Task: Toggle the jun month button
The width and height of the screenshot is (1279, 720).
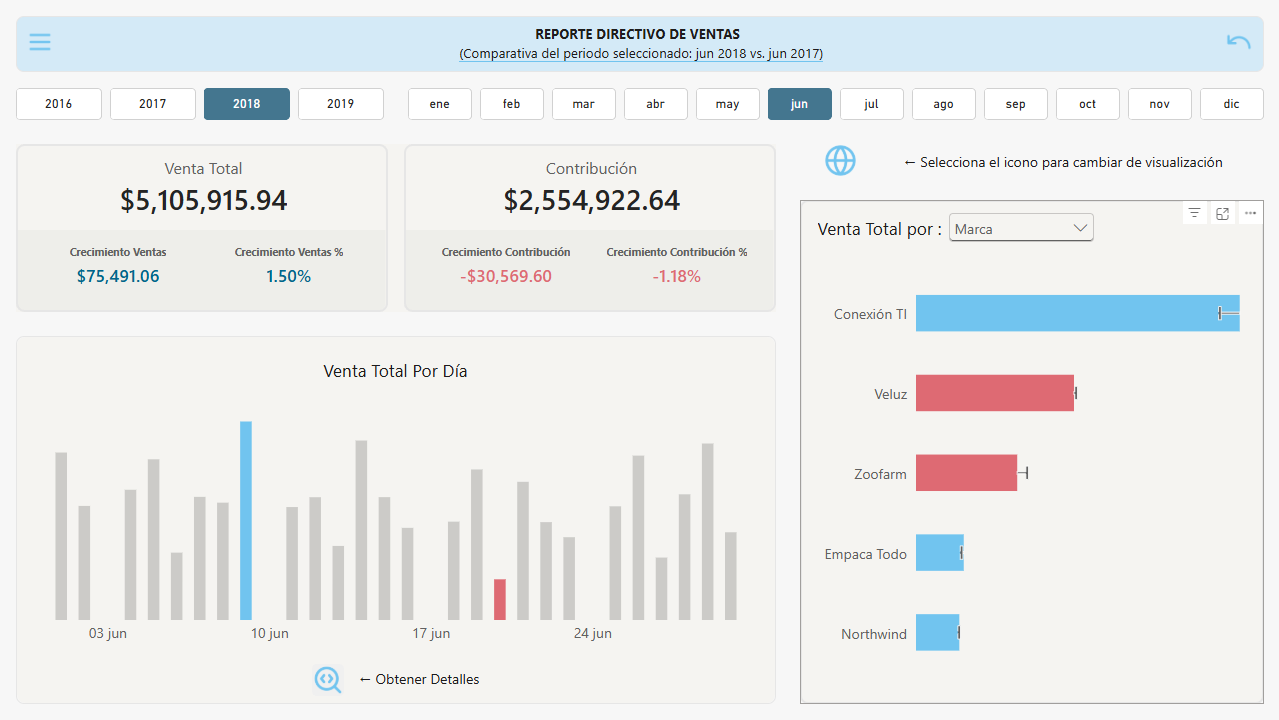Action: (800, 104)
